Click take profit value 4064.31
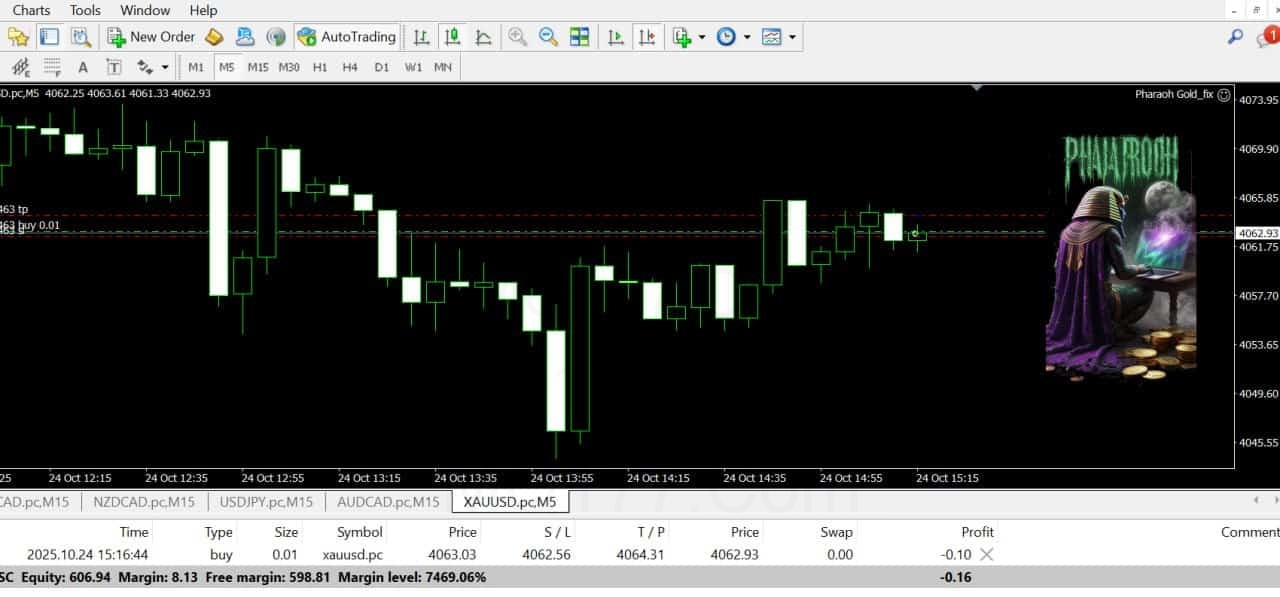Image resolution: width=1280 pixels, height=597 pixels. (x=640, y=555)
